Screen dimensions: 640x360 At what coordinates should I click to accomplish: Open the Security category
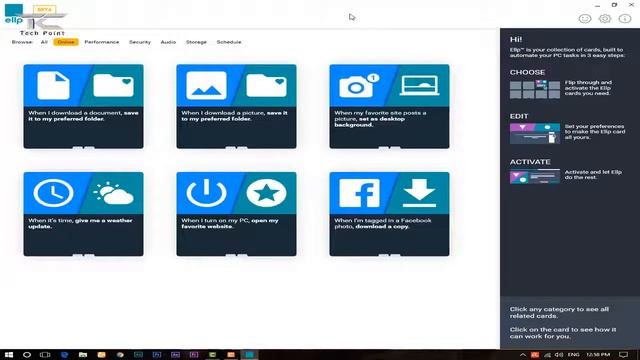coord(140,42)
